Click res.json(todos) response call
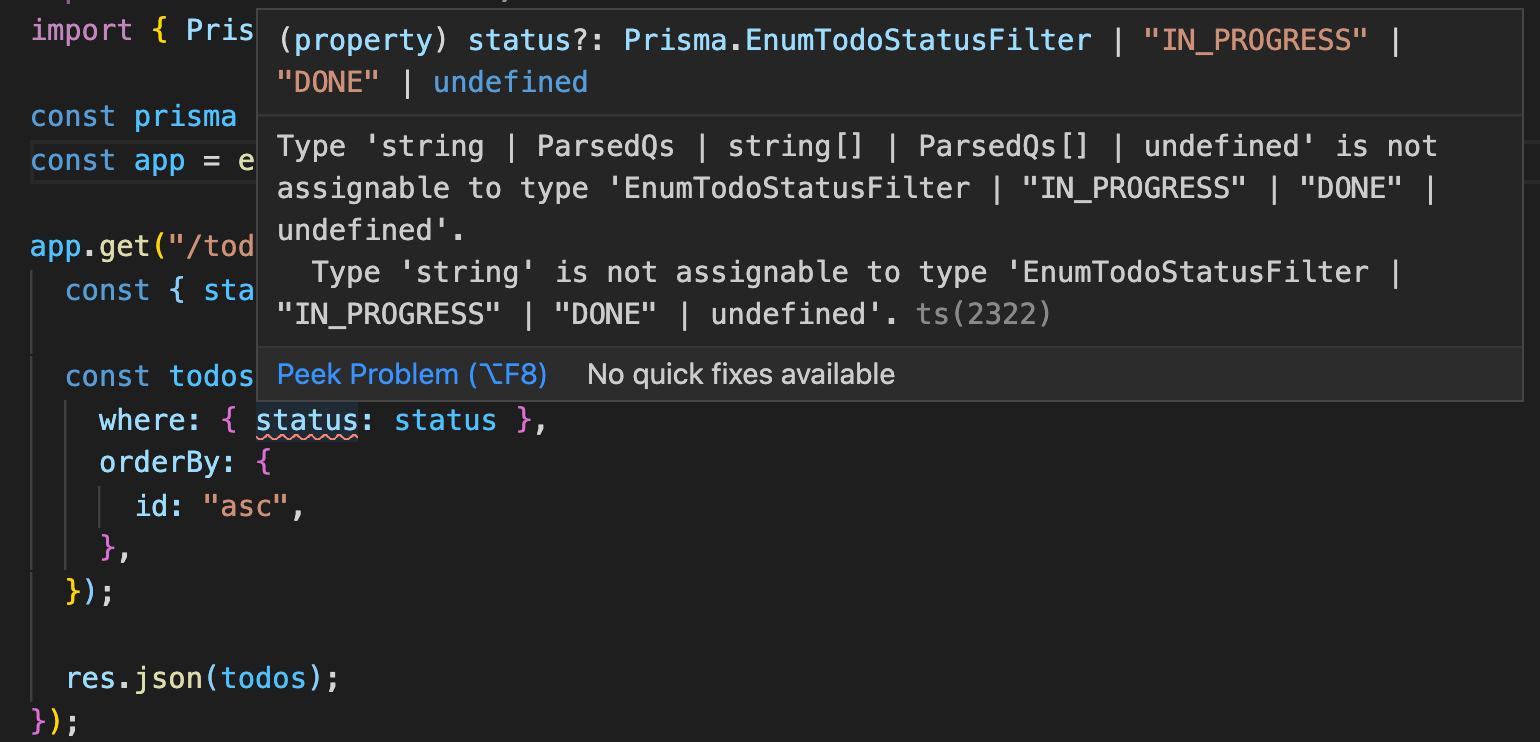 coord(200,678)
